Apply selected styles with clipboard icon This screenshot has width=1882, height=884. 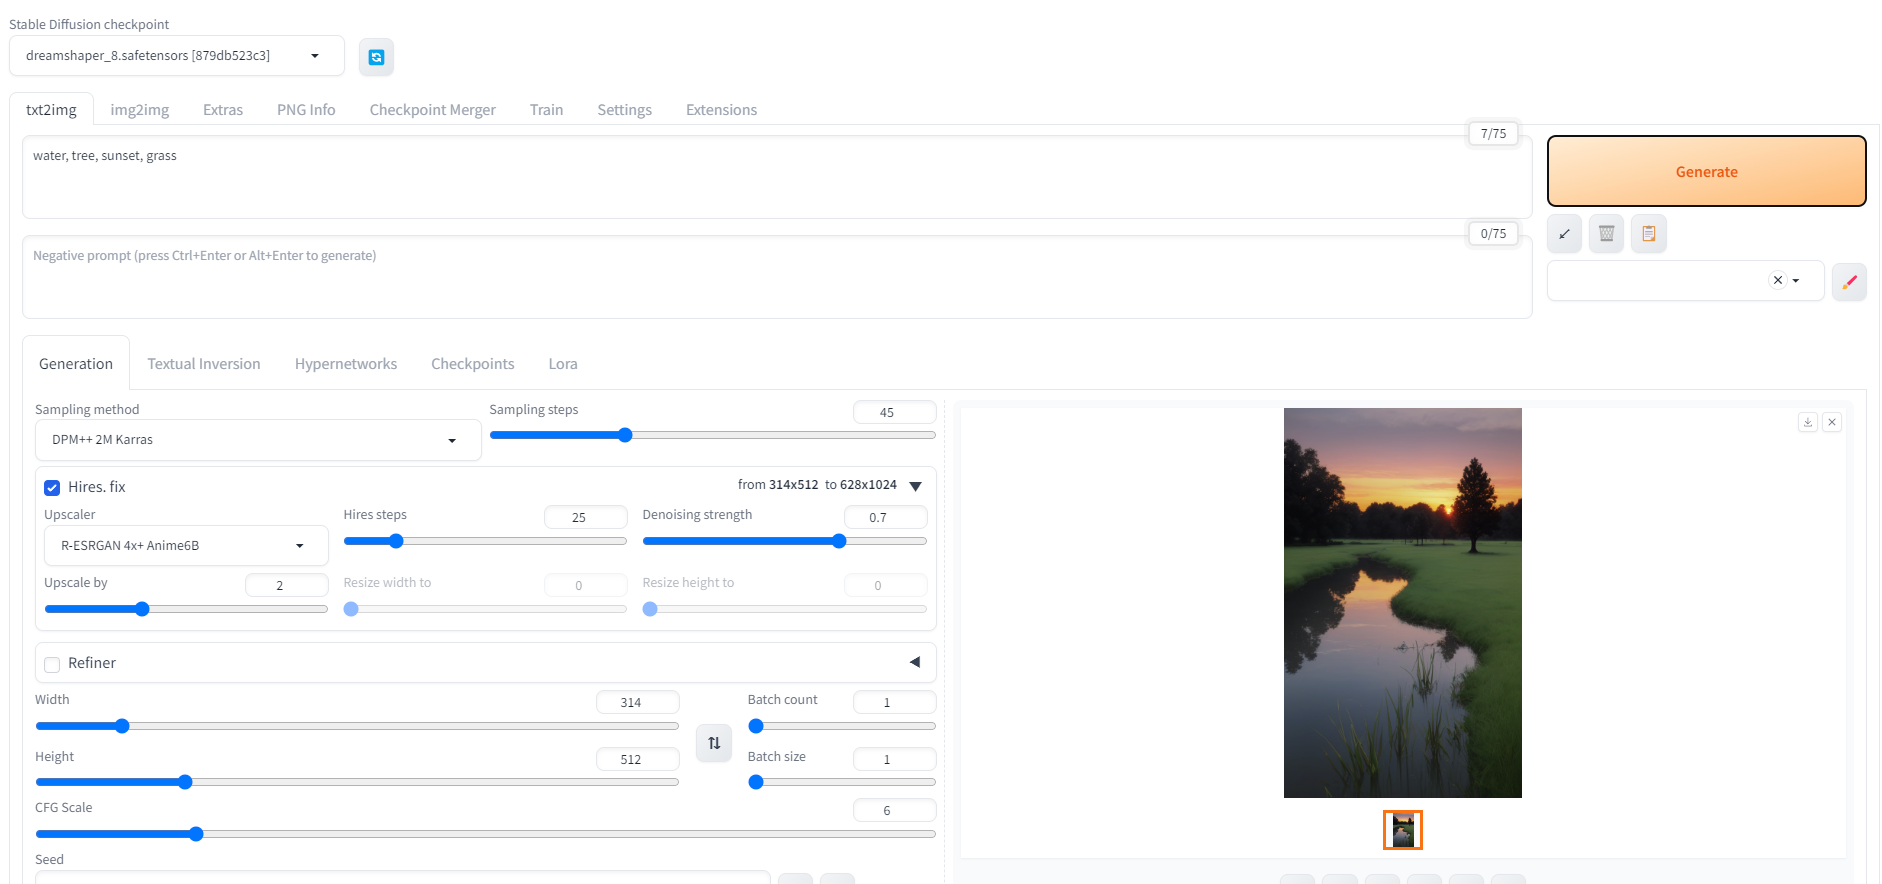1648,234
